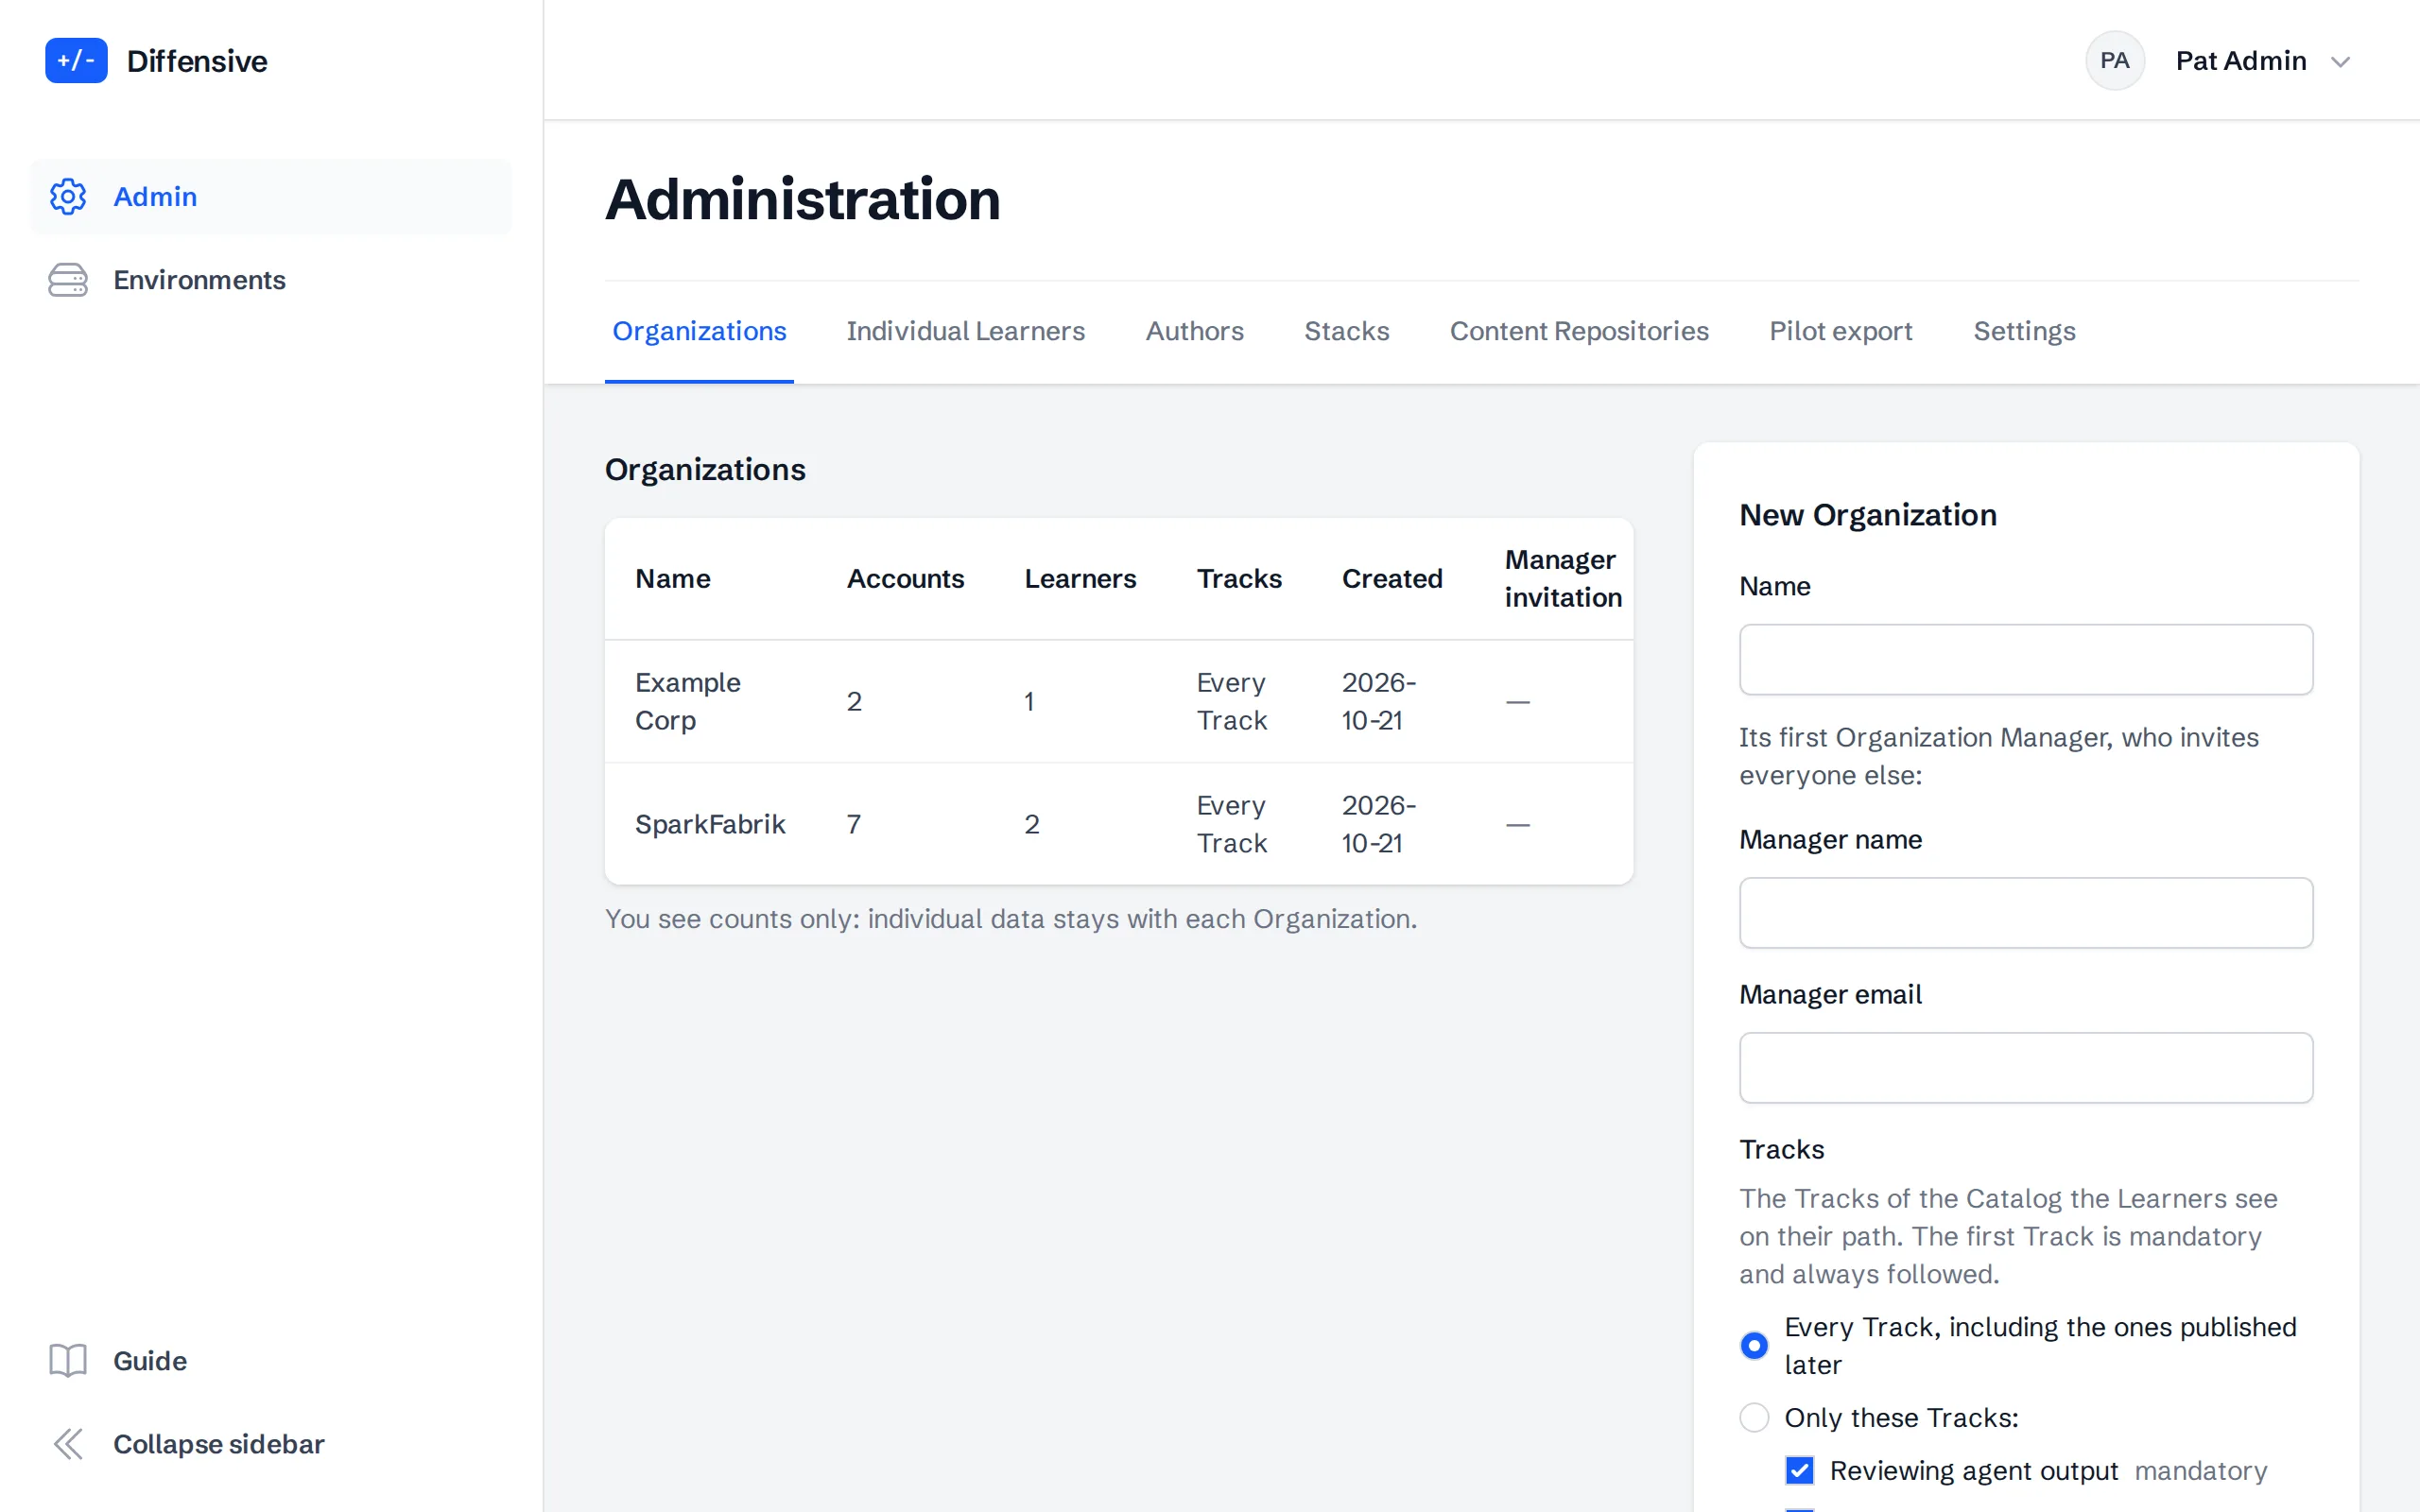Click the Created column header
Screen dimensions: 2420x1512
click(1392, 578)
